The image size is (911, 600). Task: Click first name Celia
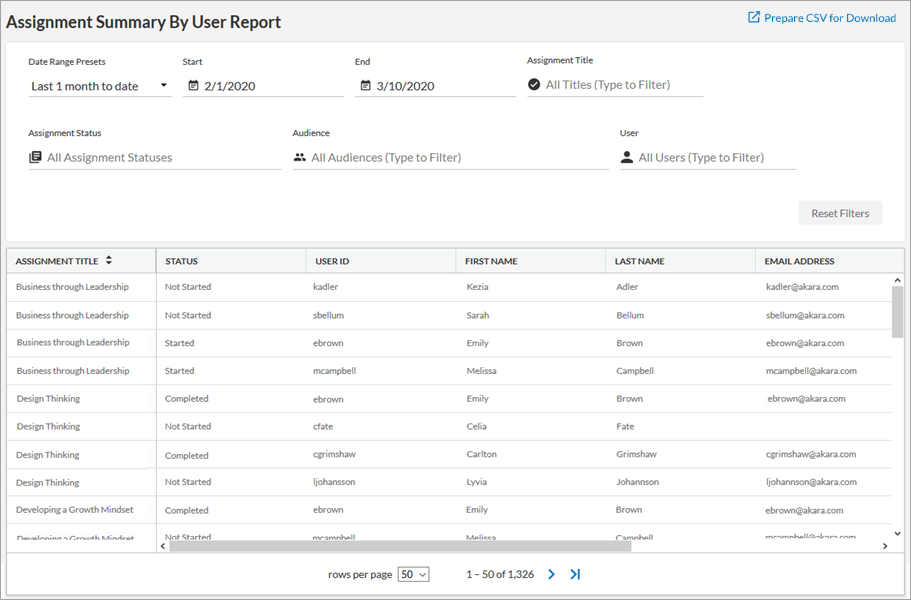point(476,426)
